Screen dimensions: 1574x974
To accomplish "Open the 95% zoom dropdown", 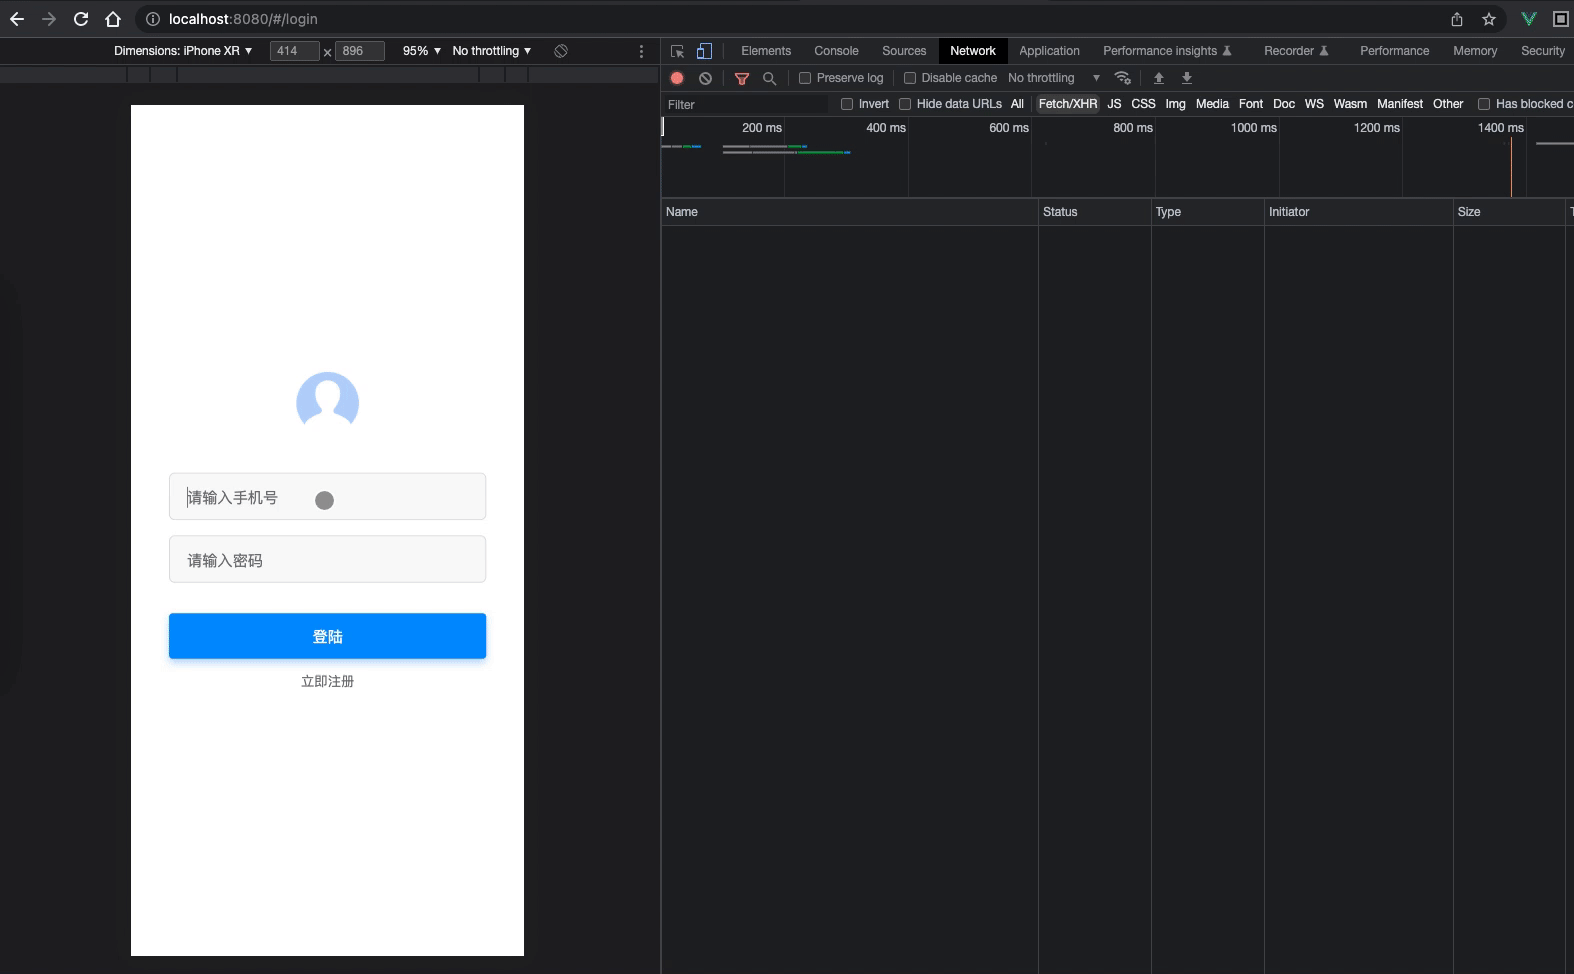I will click(x=422, y=51).
